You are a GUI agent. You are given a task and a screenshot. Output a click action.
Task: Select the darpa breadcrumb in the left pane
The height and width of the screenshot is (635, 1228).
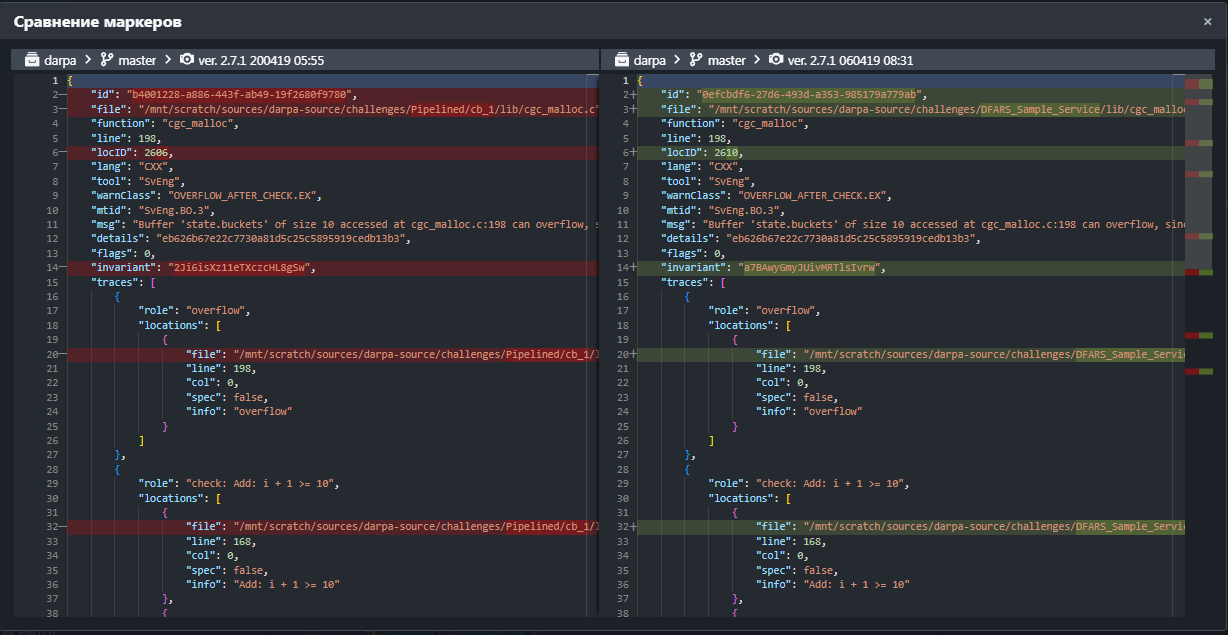[59, 60]
